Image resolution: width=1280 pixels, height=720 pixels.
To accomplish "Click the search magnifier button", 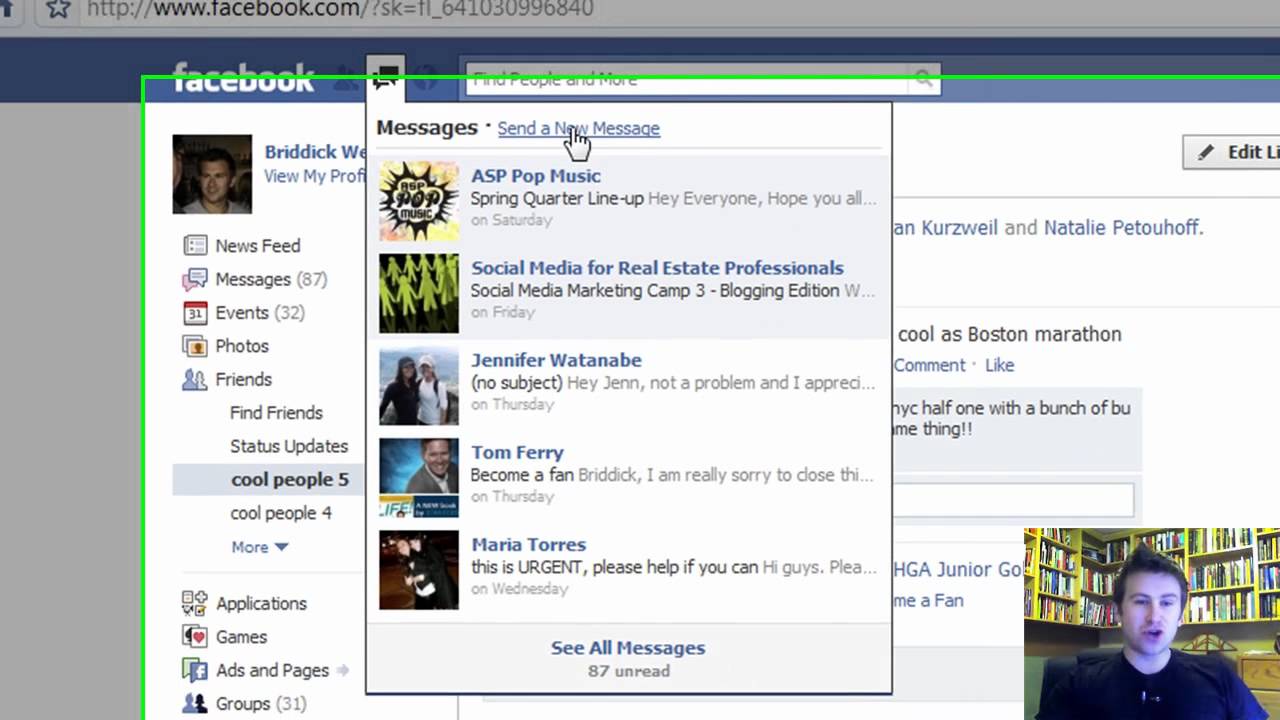I will (x=922, y=79).
